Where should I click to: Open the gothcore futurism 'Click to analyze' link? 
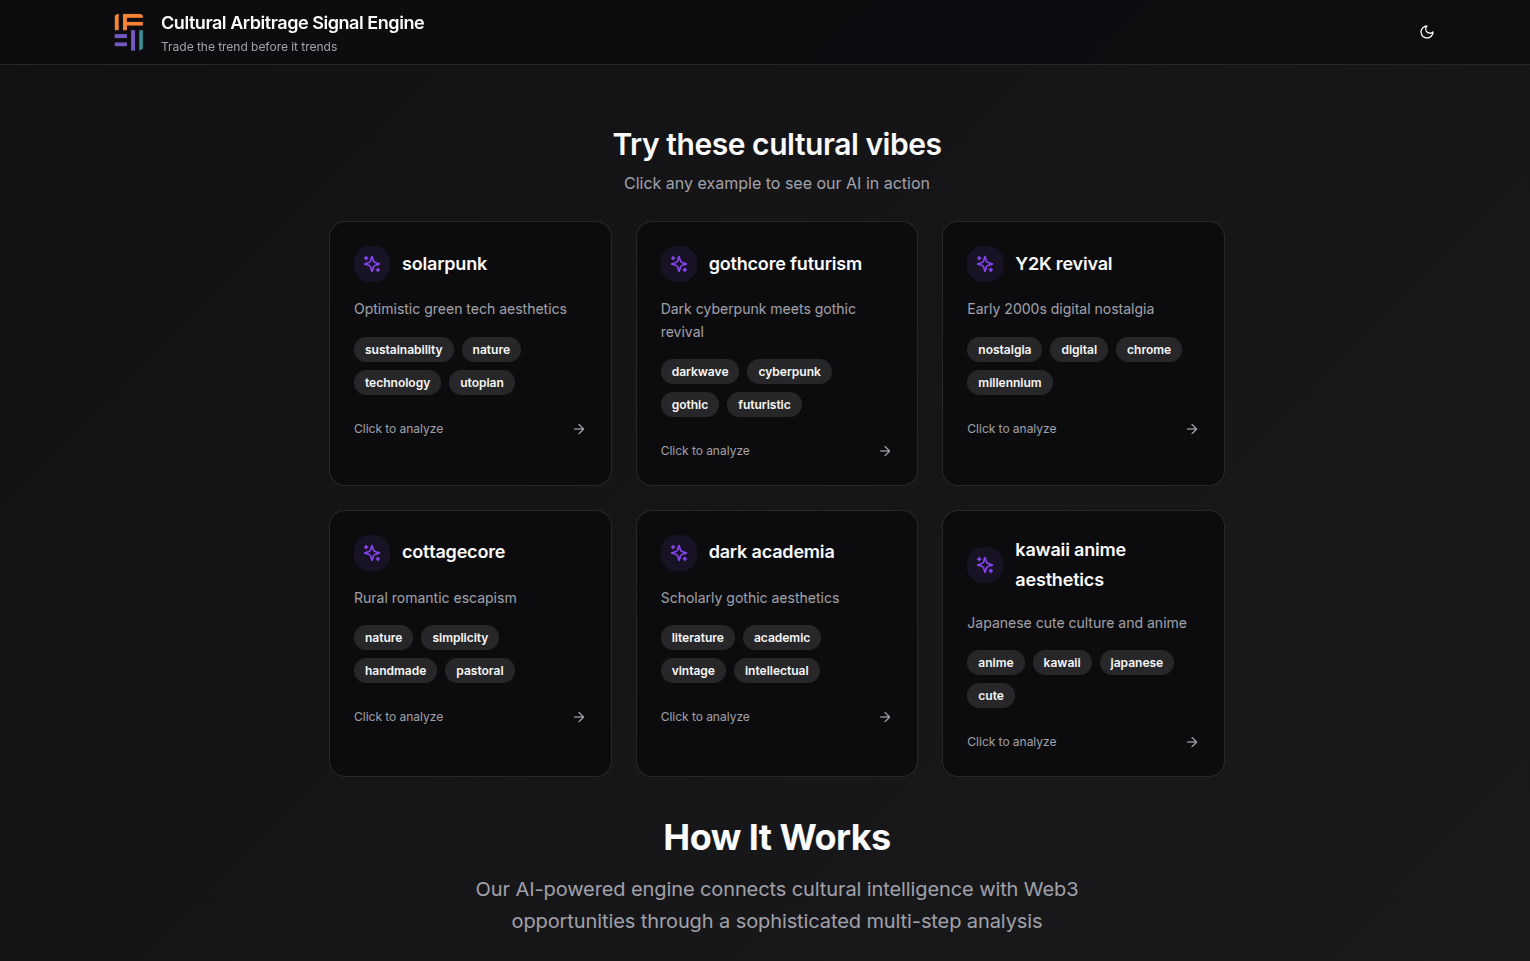(705, 451)
